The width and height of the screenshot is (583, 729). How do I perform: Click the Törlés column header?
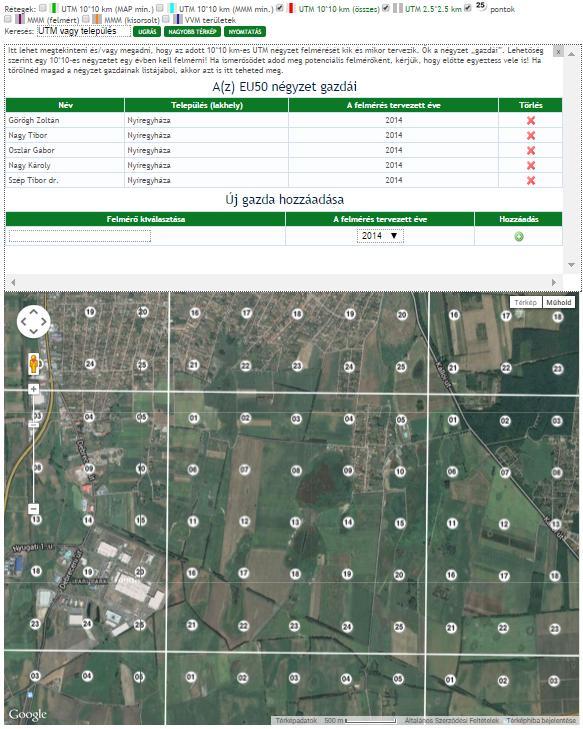[530, 105]
